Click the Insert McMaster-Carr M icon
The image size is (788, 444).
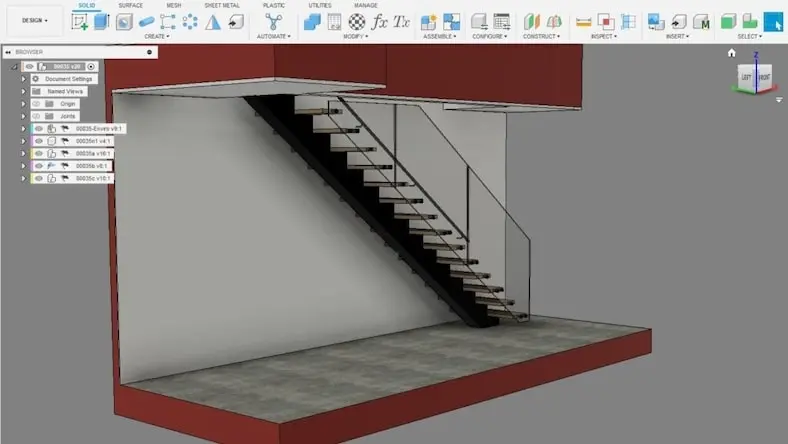coord(701,22)
